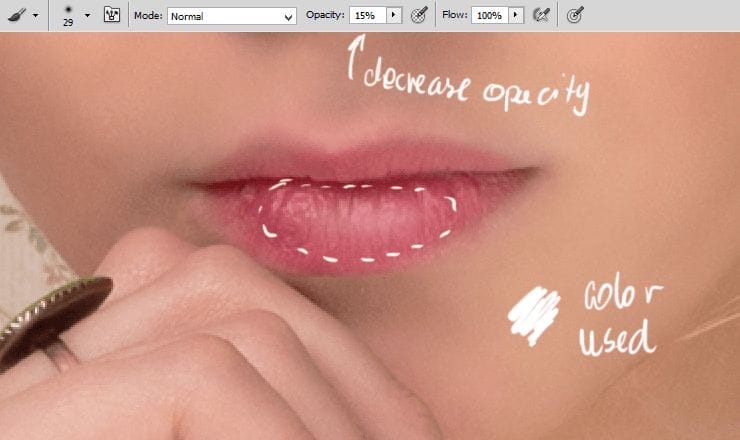Image resolution: width=740 pixels, height=440 pixels.
Task: Open the Opacity slider popup arrow
Action: point(393,16)
